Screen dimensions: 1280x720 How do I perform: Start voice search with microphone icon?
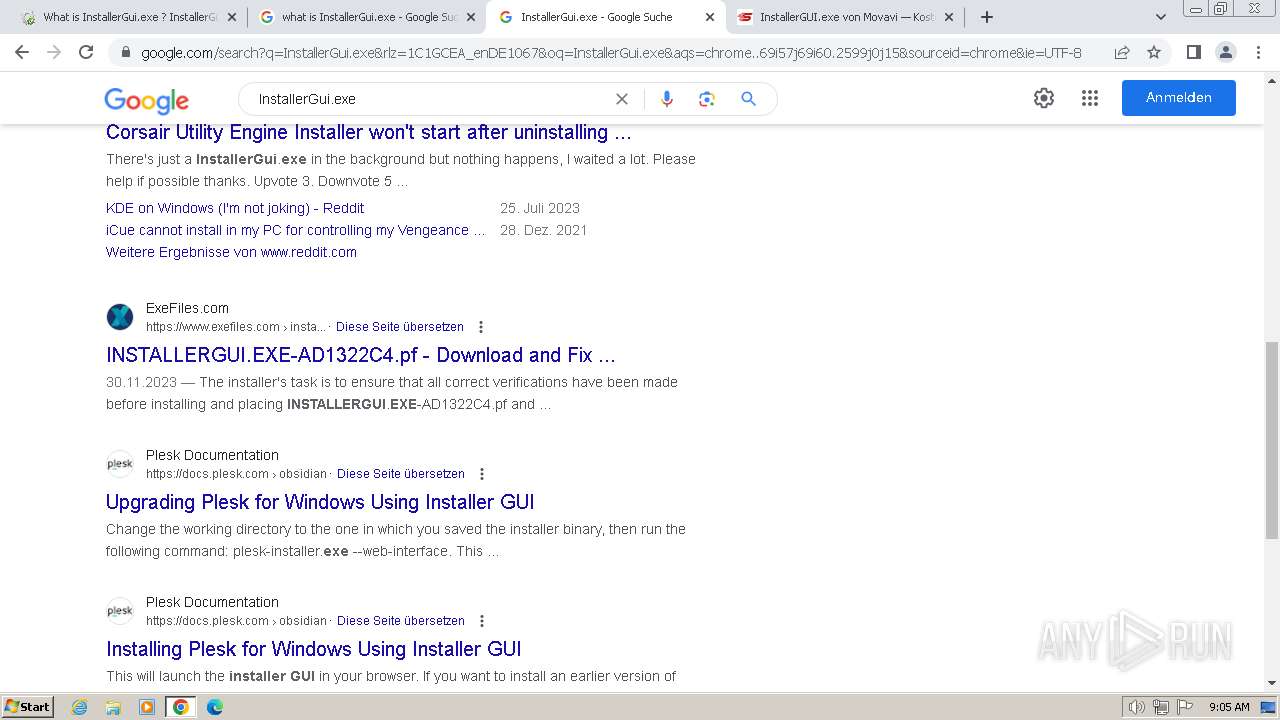[x=667, y=99]
